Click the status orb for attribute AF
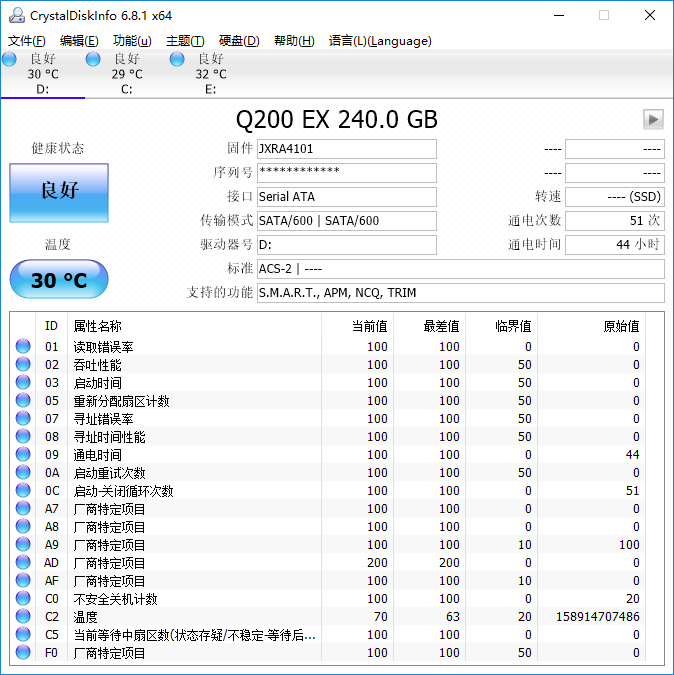 click(x=23, y=580)
